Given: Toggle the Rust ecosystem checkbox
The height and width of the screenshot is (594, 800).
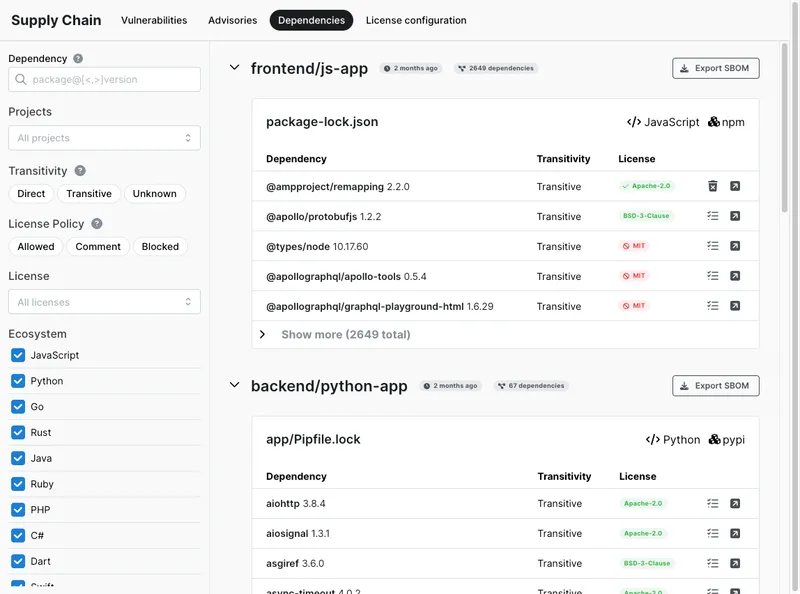Looking at the screenshot, I should (x=18, y=433).
